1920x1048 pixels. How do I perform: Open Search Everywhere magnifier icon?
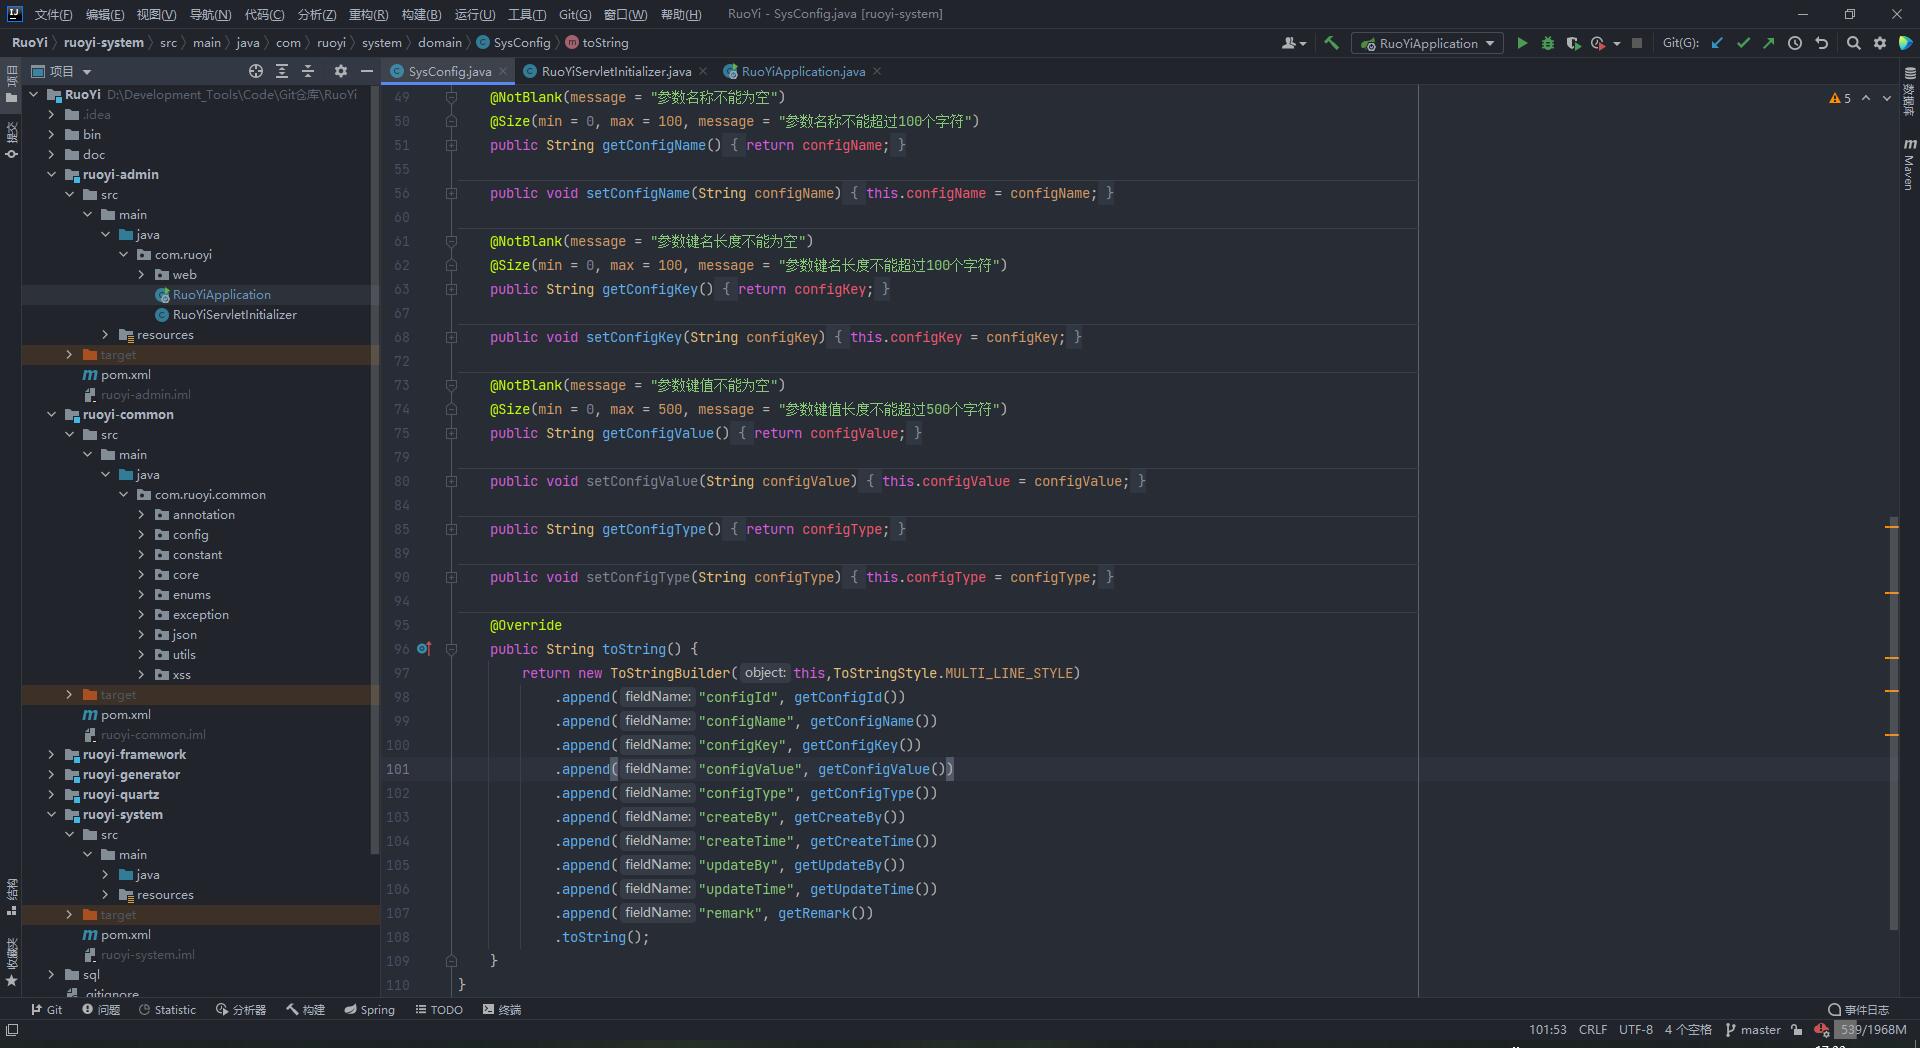[1854, 43]
